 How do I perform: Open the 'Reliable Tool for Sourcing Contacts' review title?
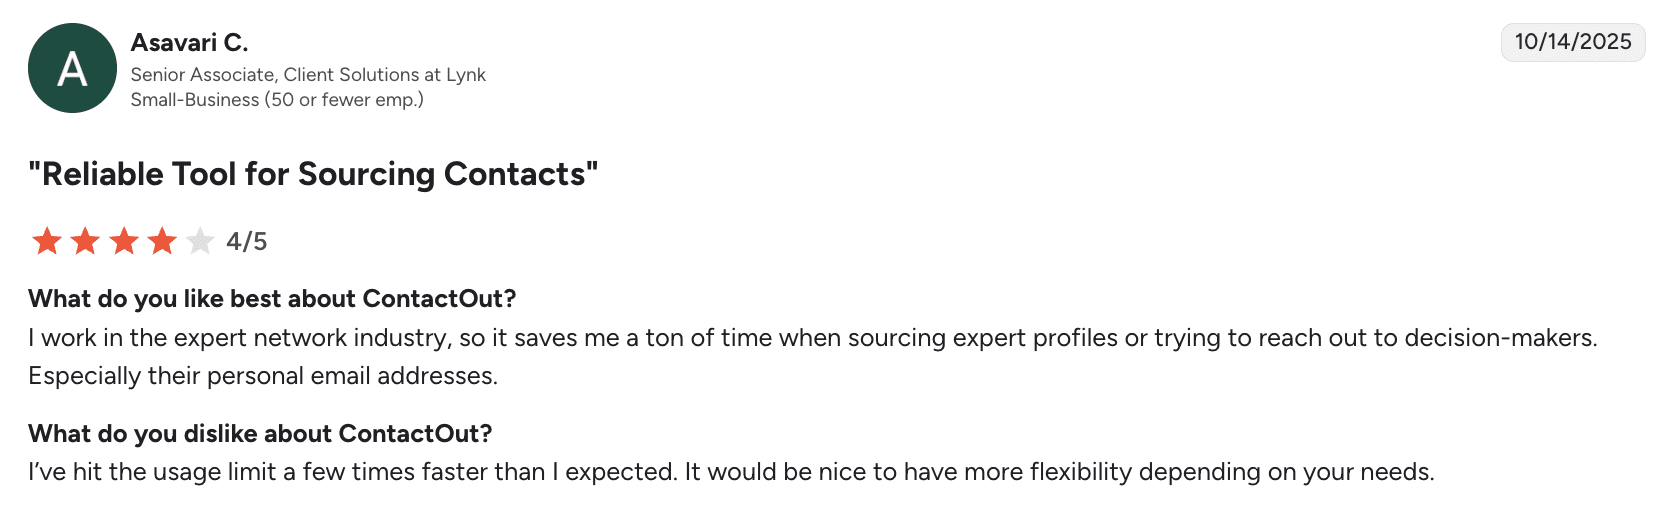click(x=313, y=174)
